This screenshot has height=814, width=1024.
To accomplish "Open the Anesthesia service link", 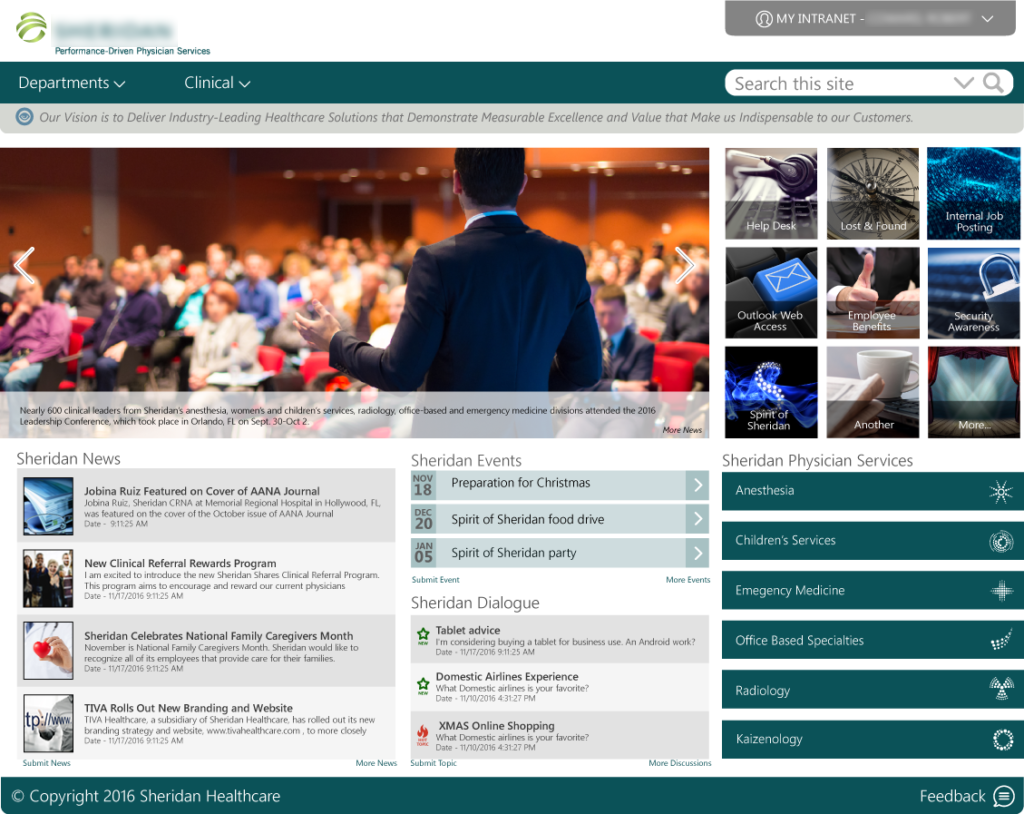I will (872, 491).
